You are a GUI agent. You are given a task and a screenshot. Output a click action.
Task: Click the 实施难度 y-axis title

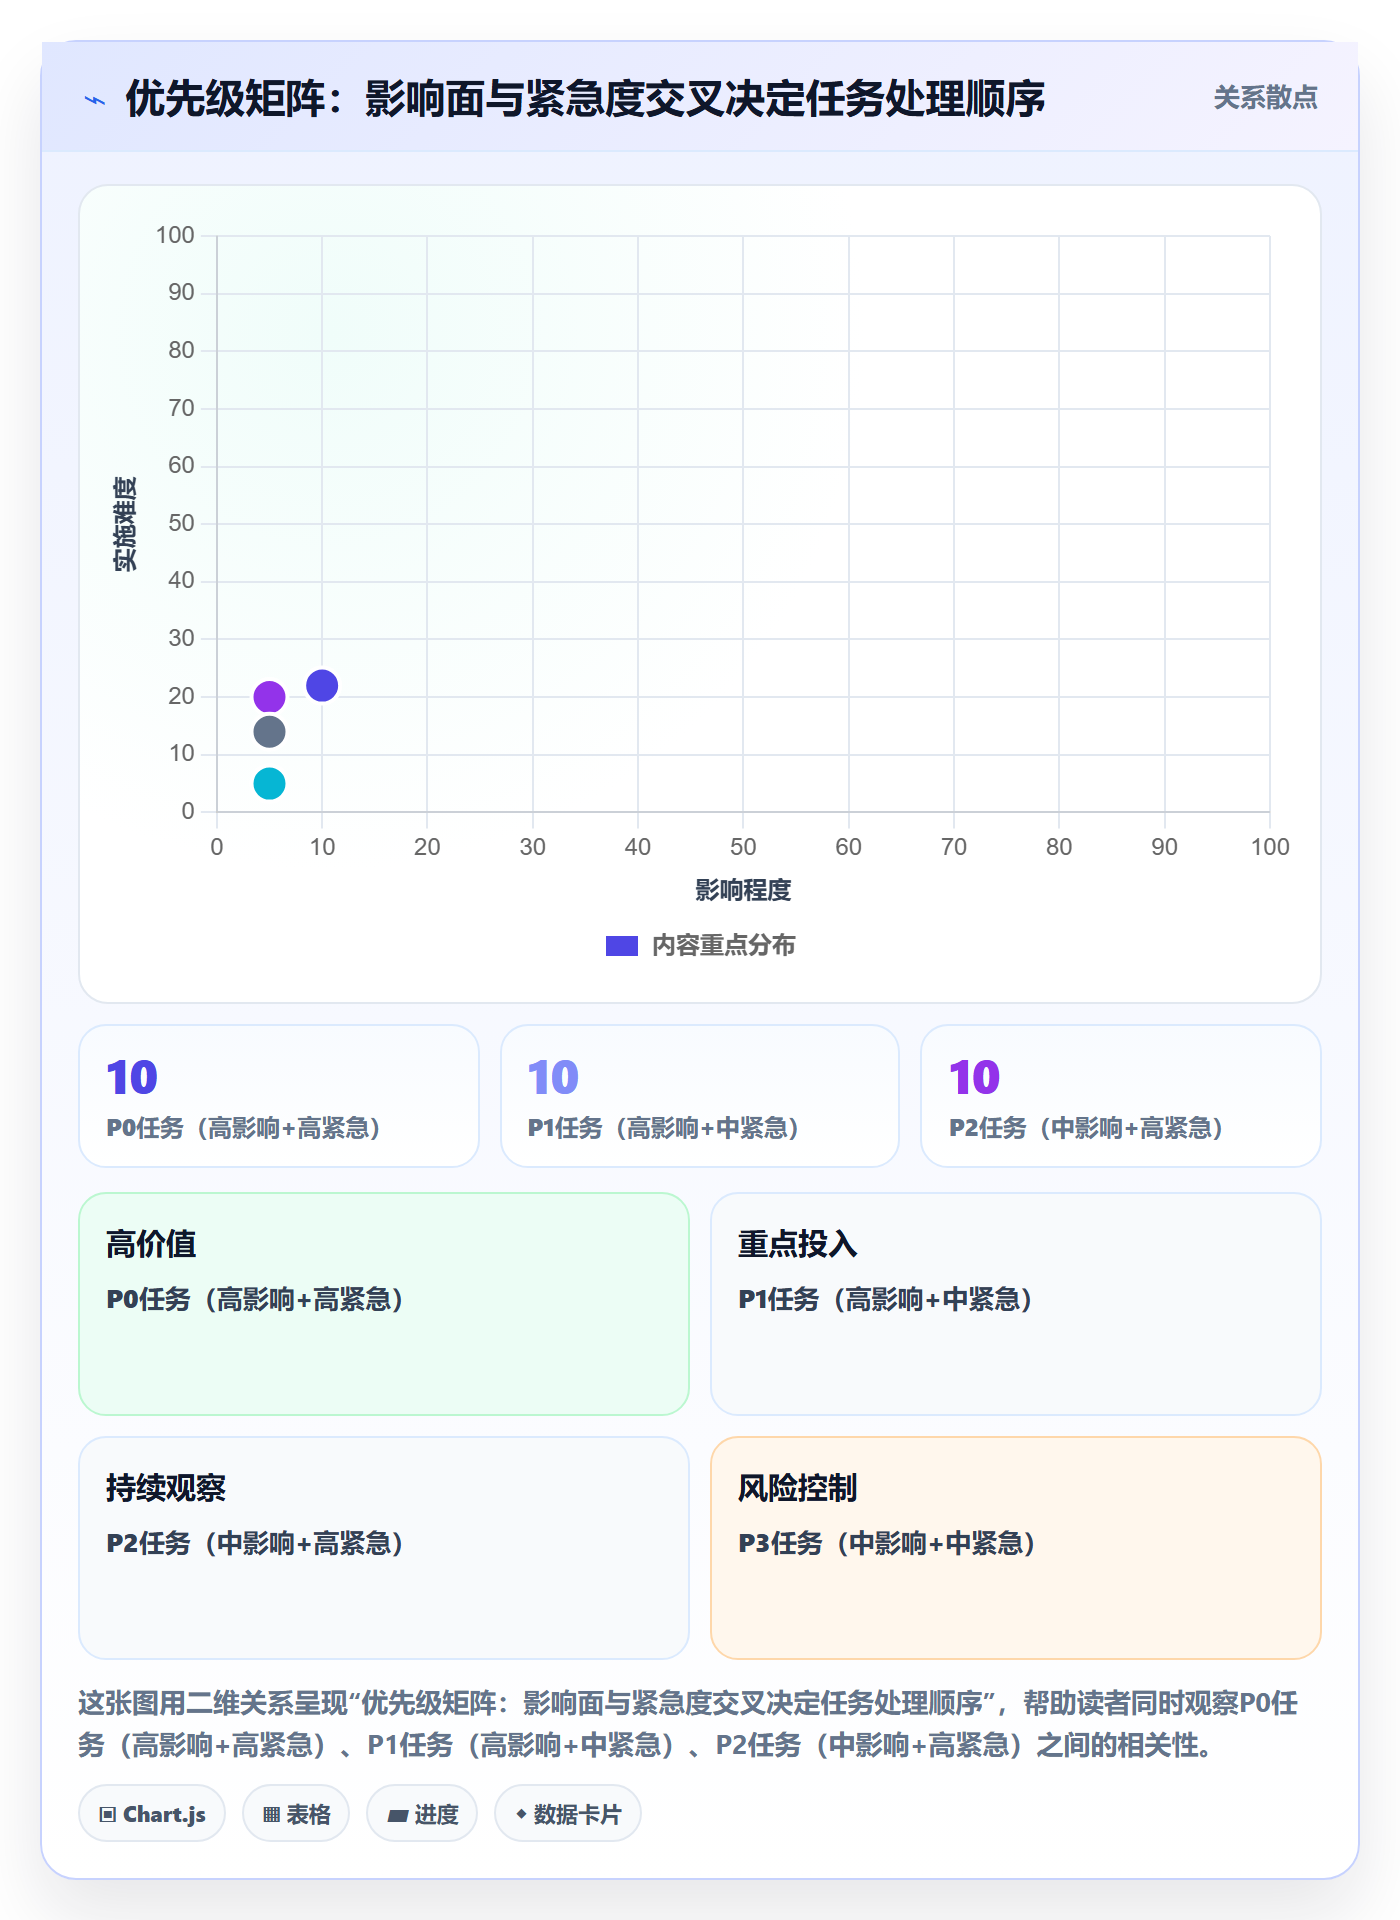coord(125,524)
